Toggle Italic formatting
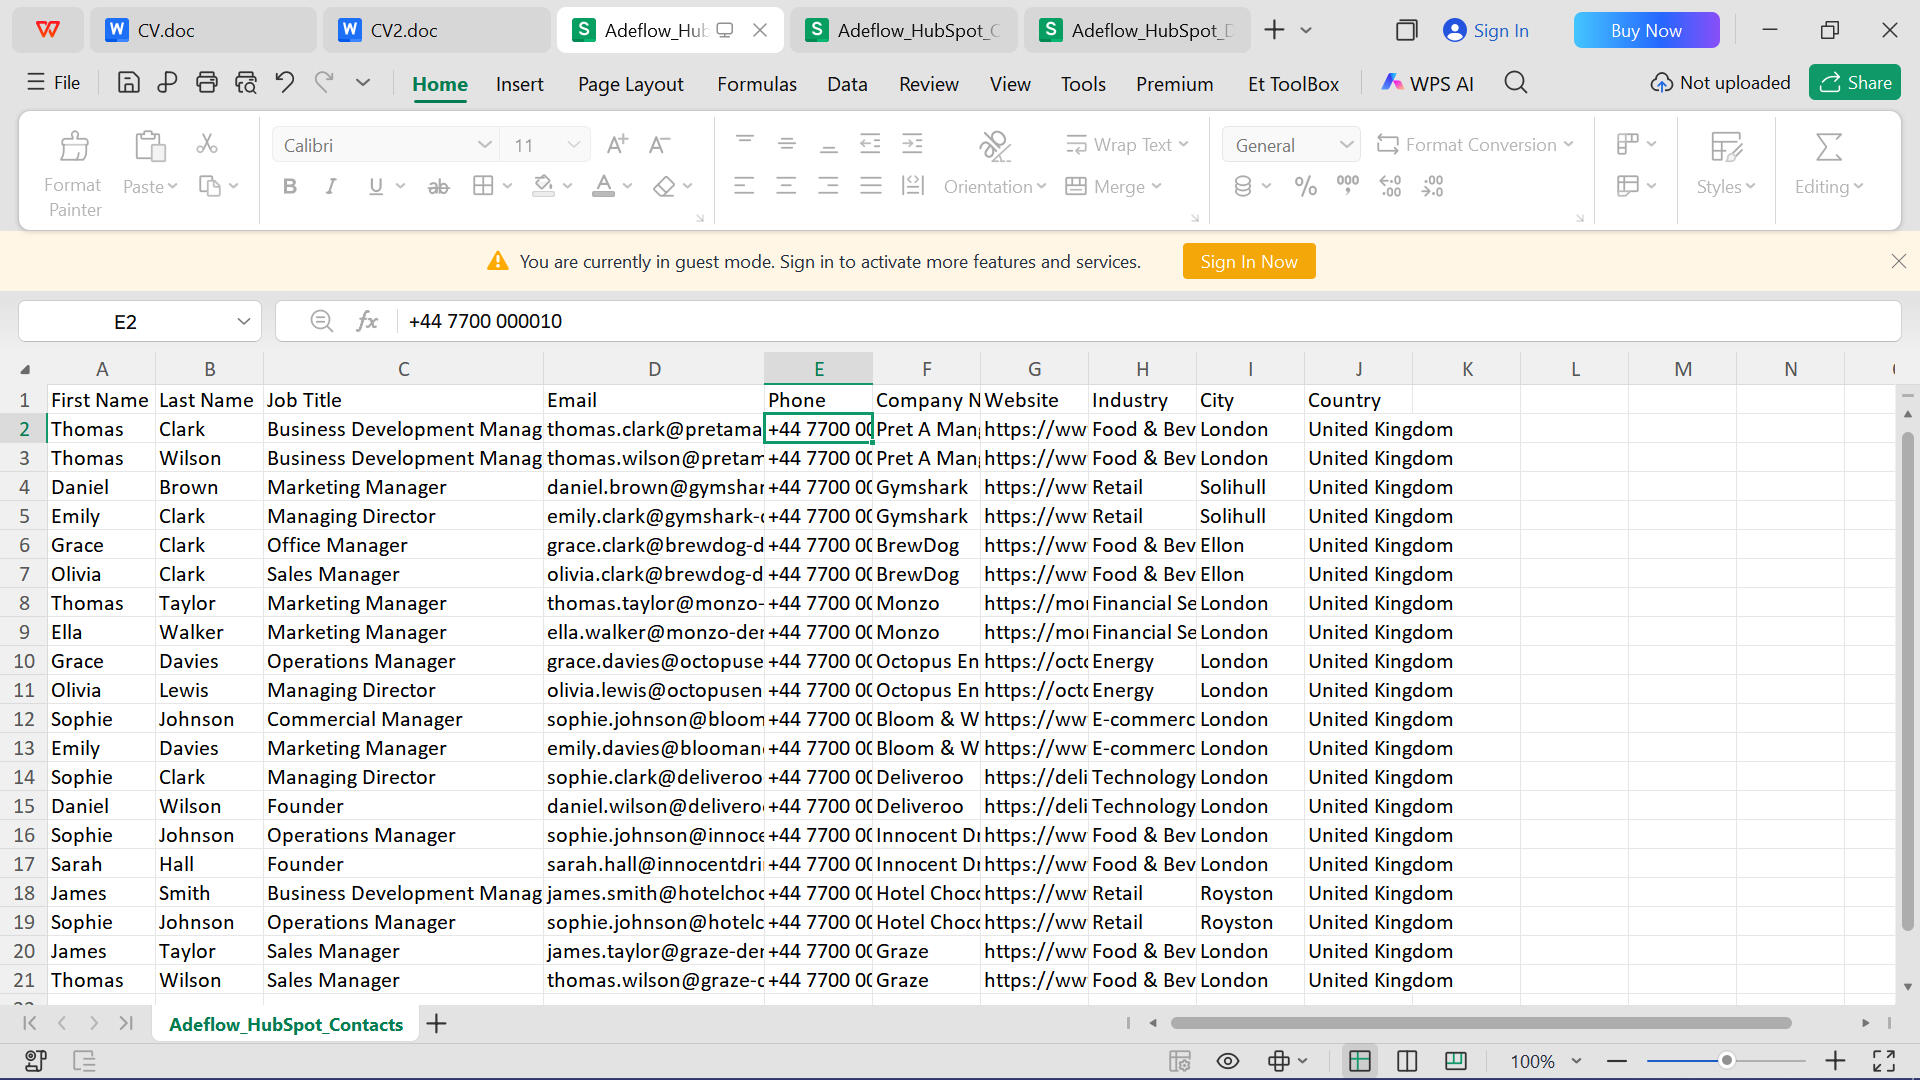The width and height of the screenshot is (1920, 1080). [330, 187]
